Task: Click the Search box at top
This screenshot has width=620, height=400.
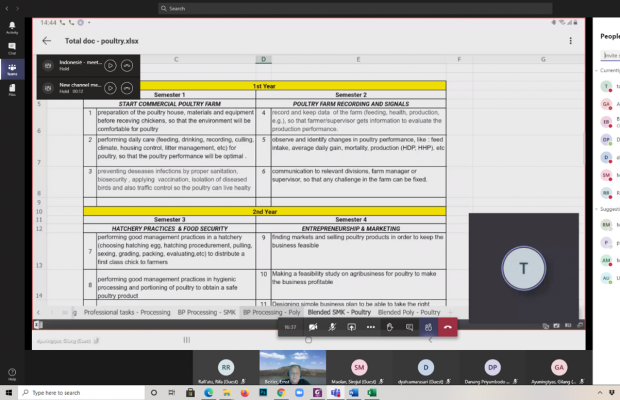Action: coord(355,8)
